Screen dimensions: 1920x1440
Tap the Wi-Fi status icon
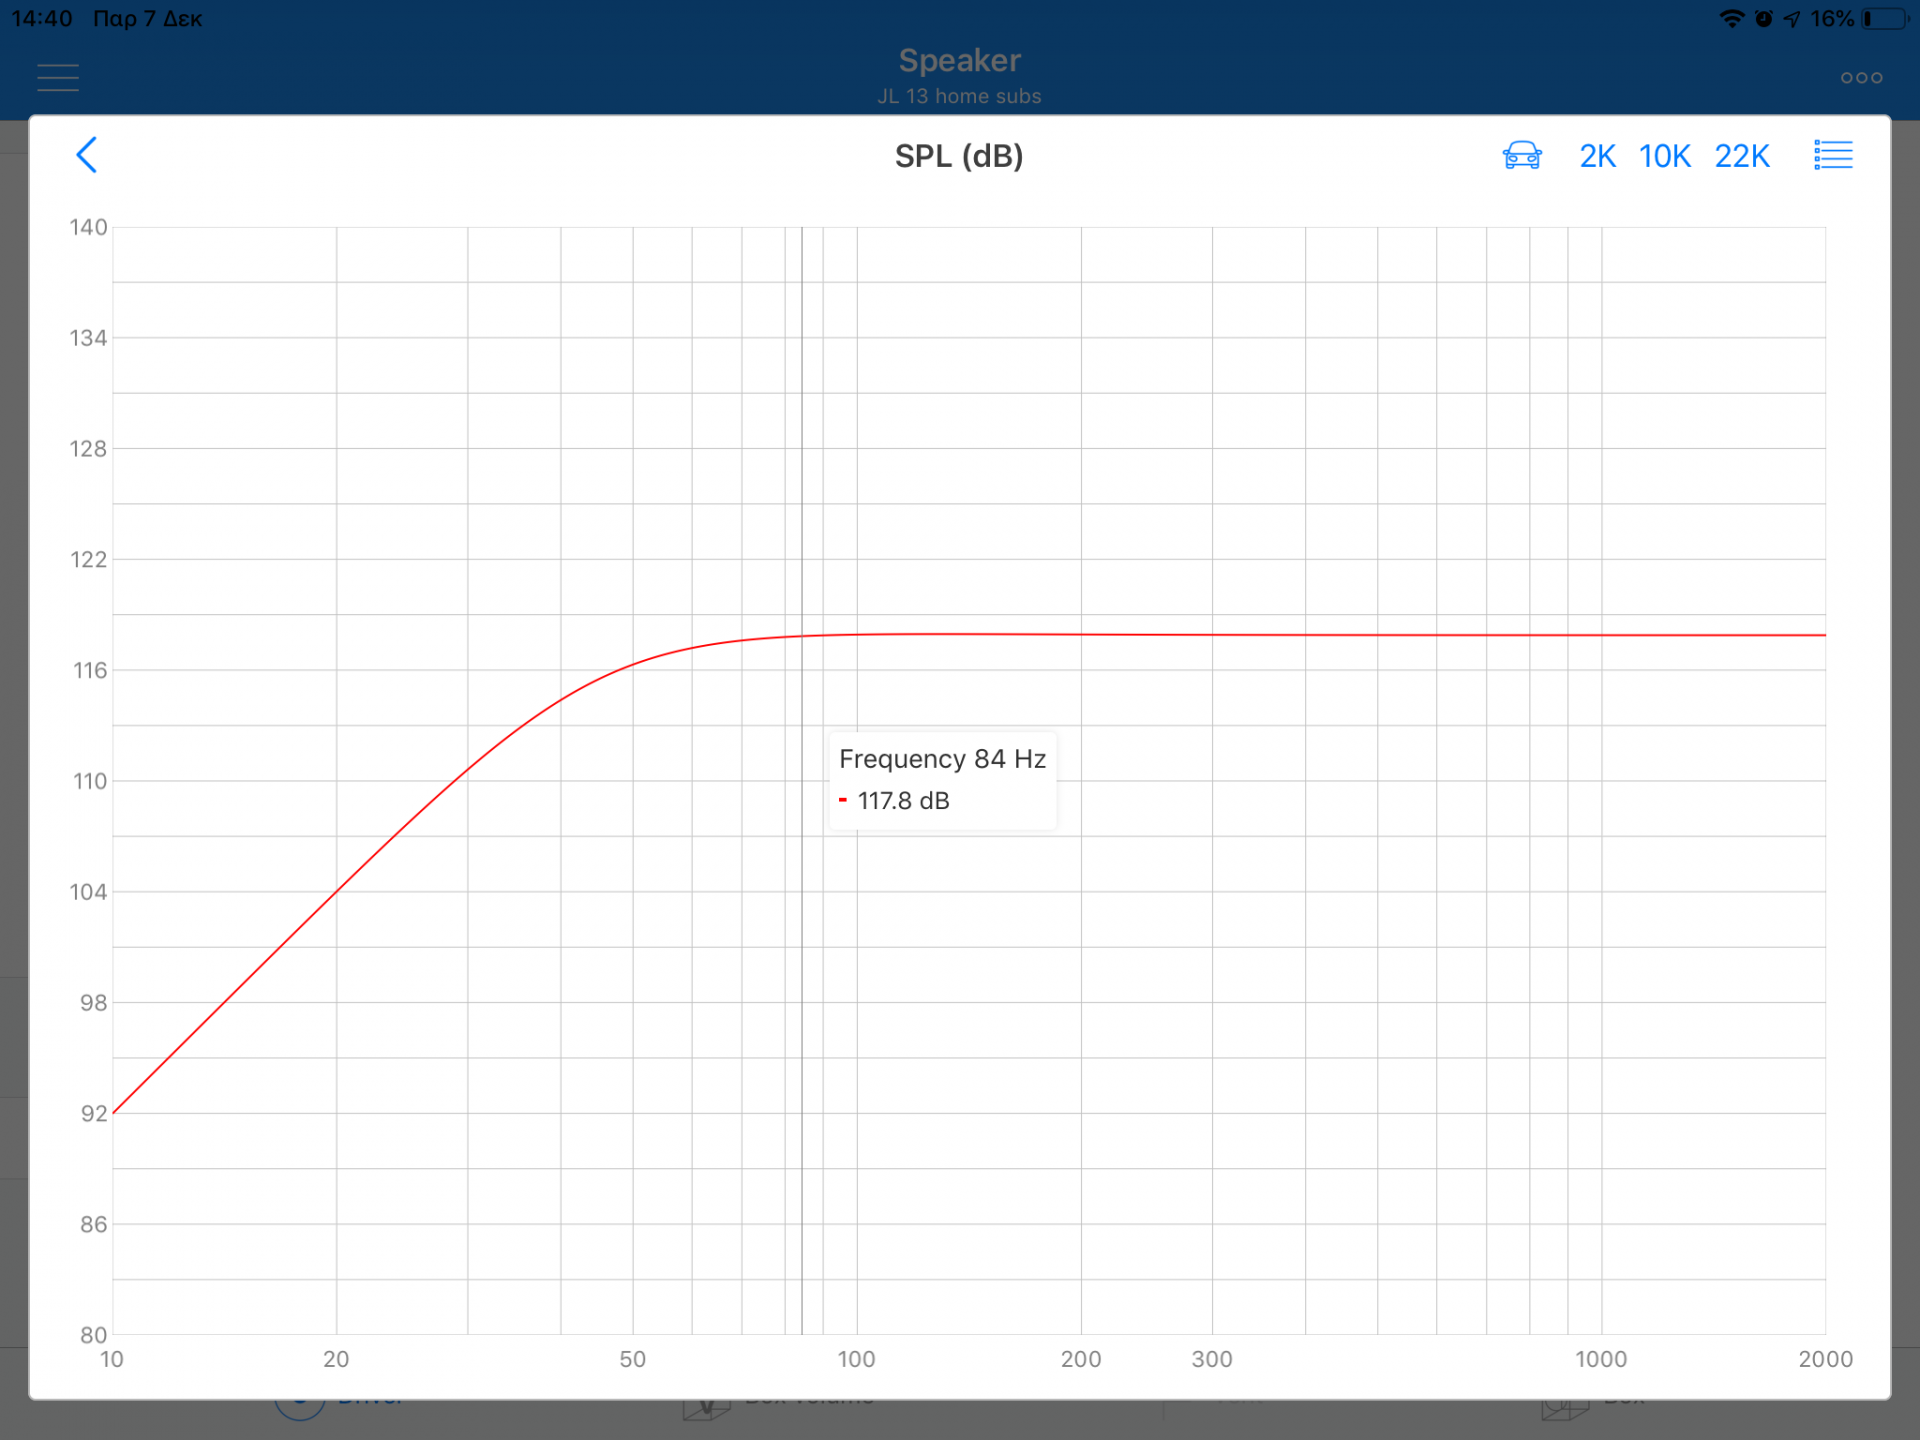(1731, 19)
